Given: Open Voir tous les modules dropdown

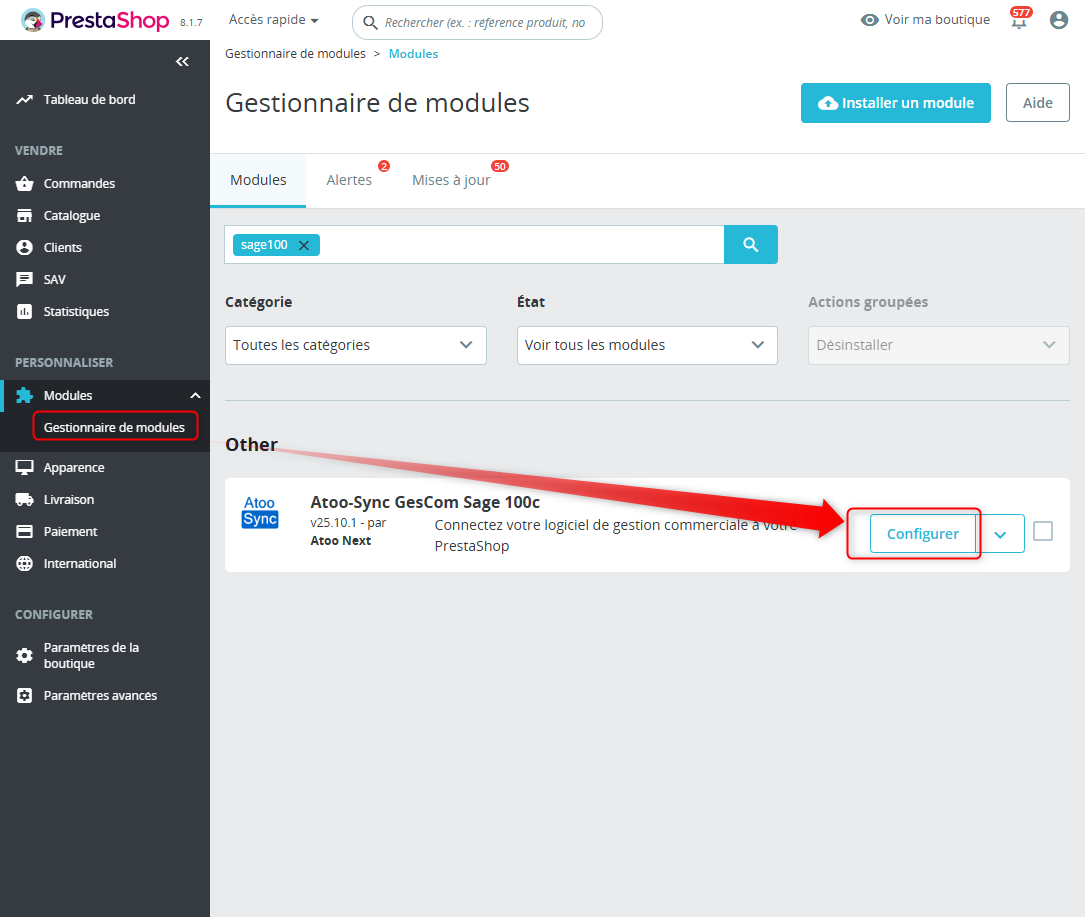Looking at the screenshot, I should 647,345.
